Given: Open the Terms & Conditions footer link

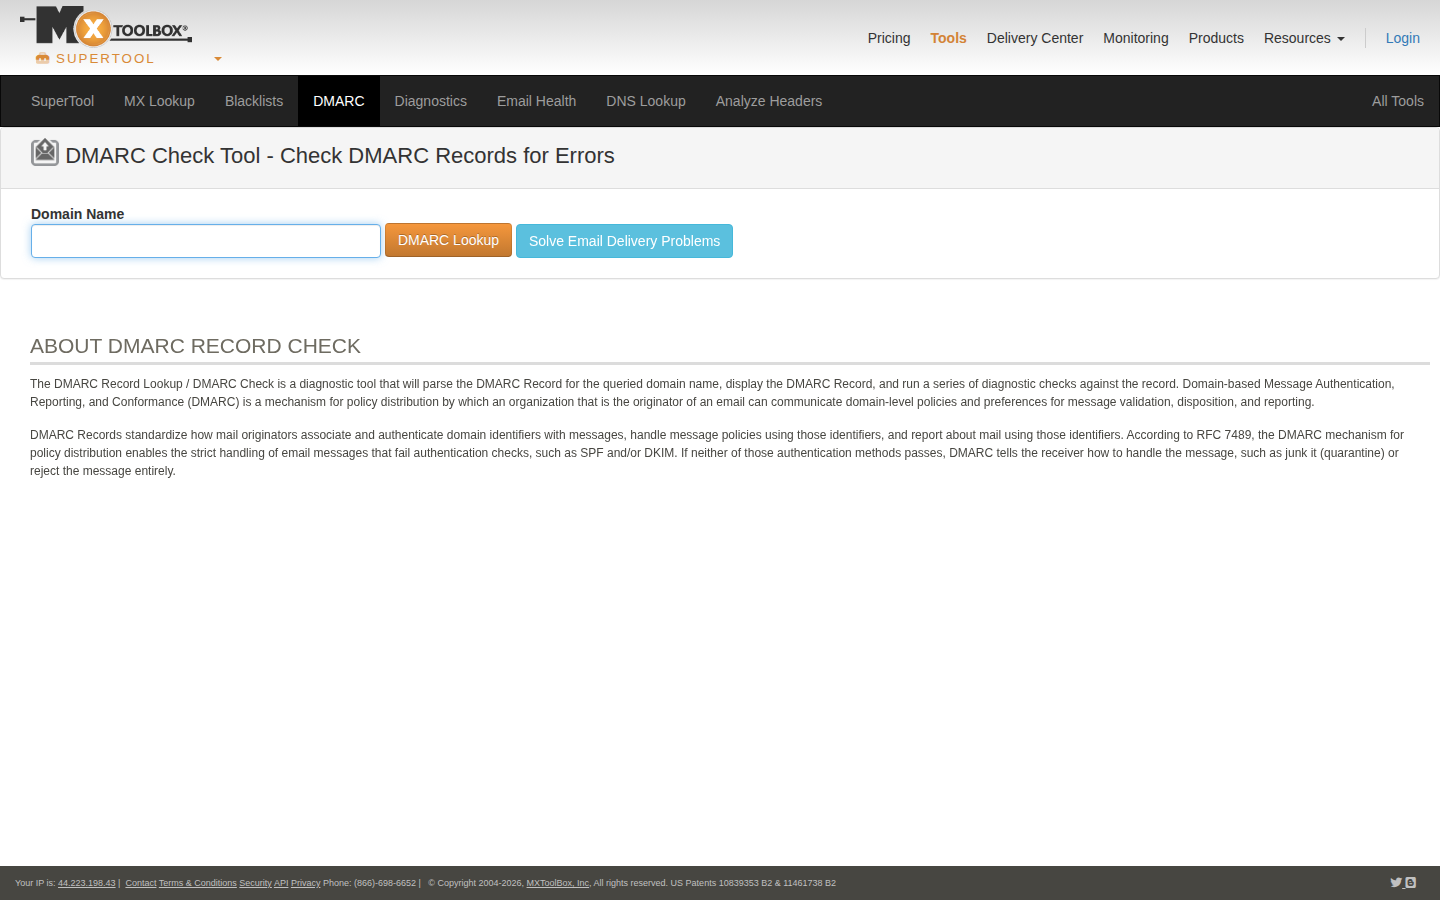Looking at the screenshot, I should coord(198,883).
